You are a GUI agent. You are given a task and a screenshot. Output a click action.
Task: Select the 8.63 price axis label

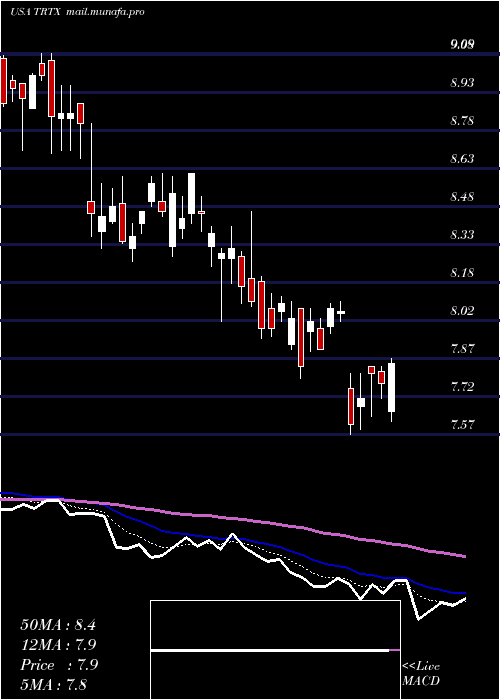(462, 158)
